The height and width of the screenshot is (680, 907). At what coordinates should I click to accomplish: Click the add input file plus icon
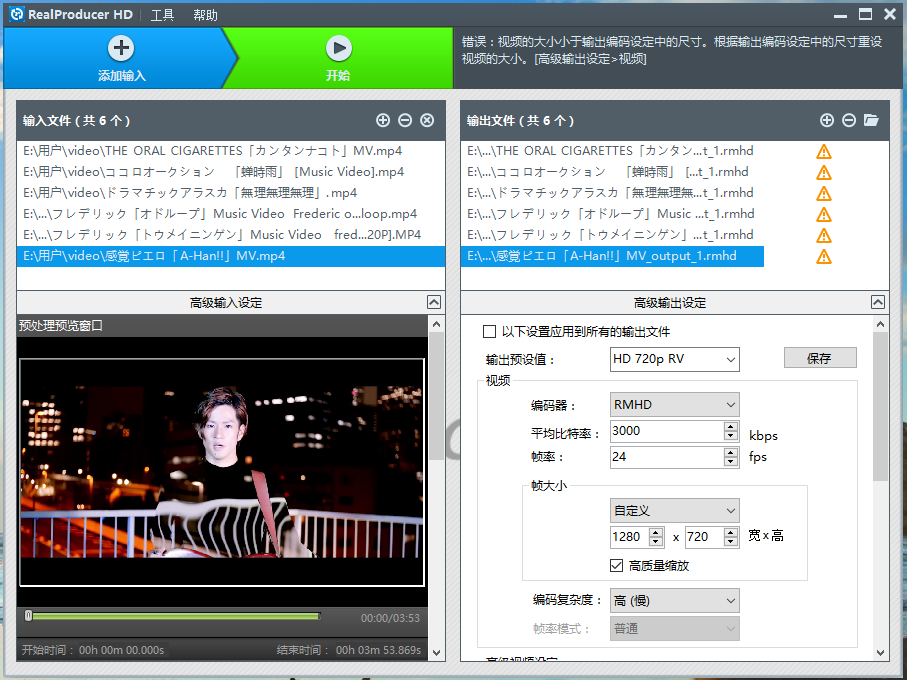[383, 120]
